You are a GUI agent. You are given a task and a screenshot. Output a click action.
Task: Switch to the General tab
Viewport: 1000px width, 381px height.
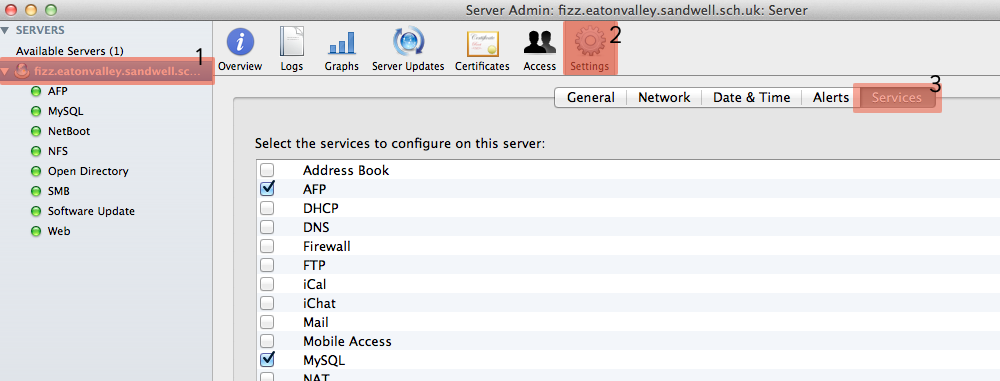pos(591,98)
